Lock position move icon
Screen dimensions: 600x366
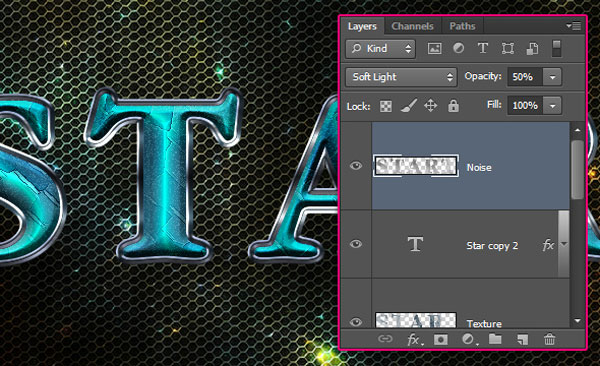tap(430, 106)
